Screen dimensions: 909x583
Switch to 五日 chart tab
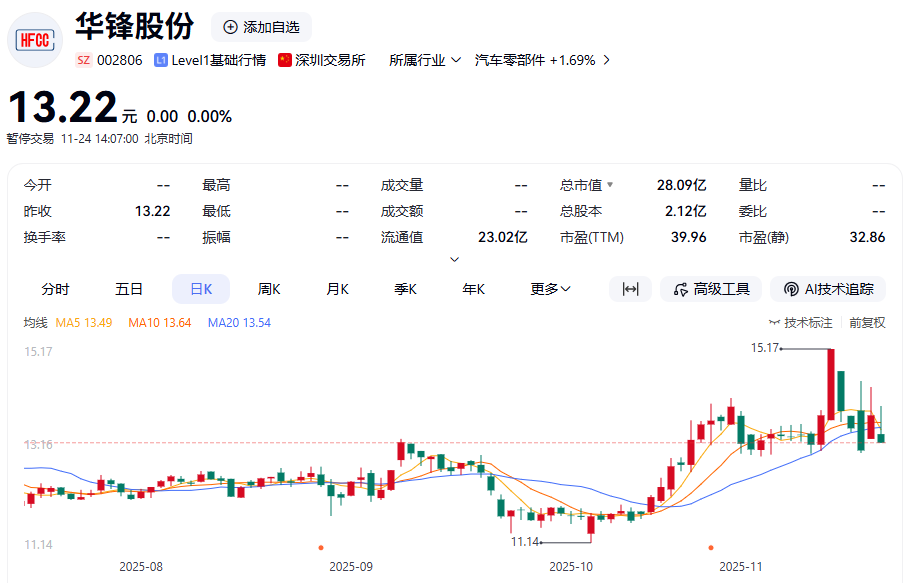[129, 289]
